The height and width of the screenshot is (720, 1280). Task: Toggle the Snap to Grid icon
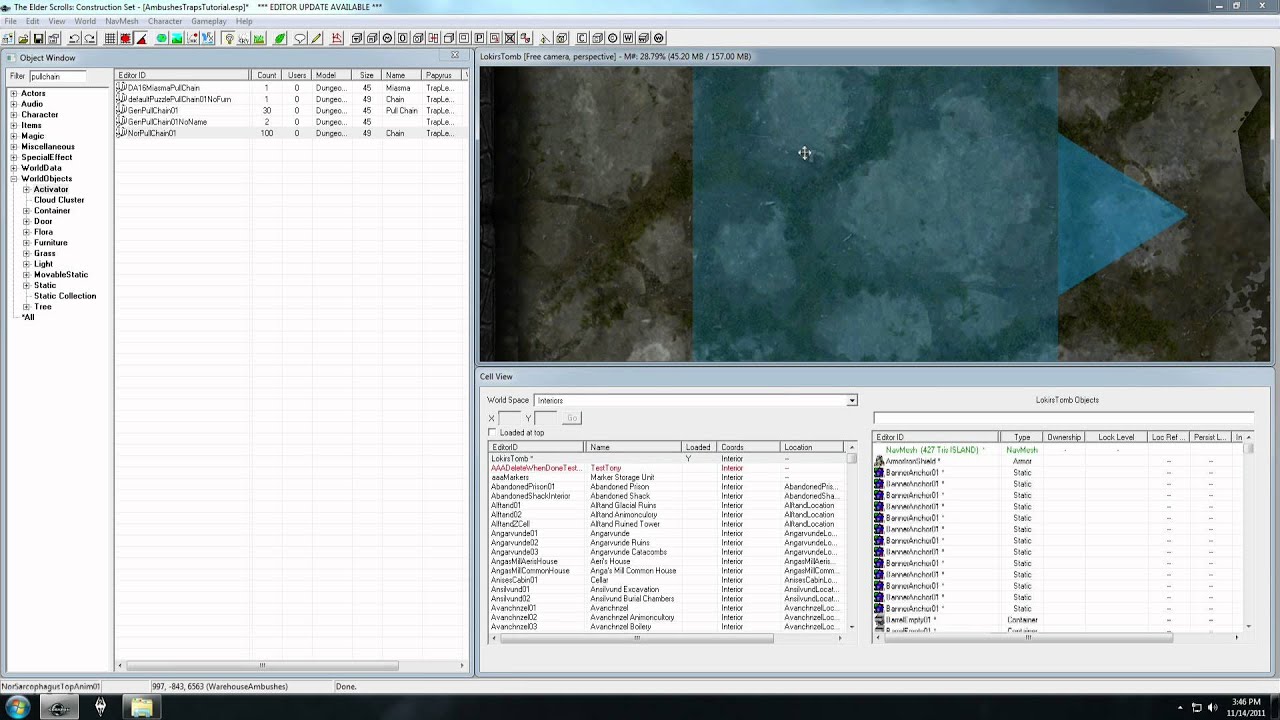click(x=110, y=38)
